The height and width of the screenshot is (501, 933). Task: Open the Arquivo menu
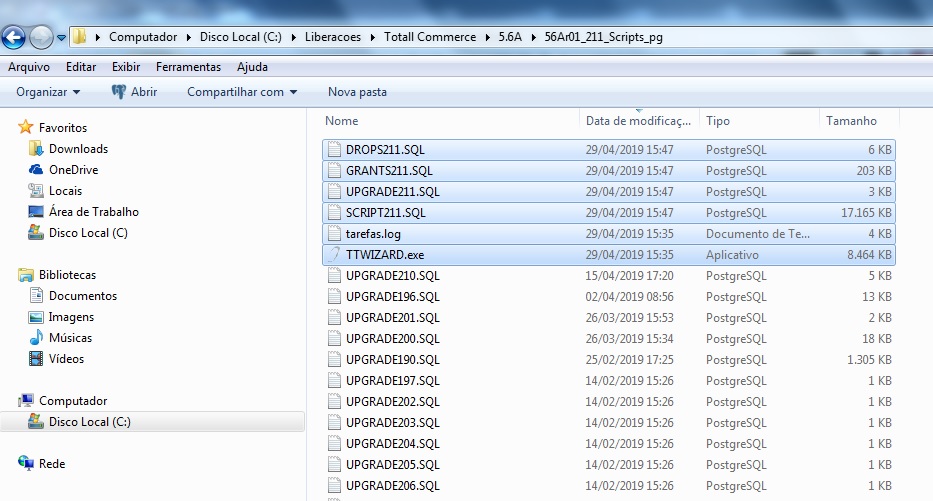pyautogui.click(x=29, y=67)
